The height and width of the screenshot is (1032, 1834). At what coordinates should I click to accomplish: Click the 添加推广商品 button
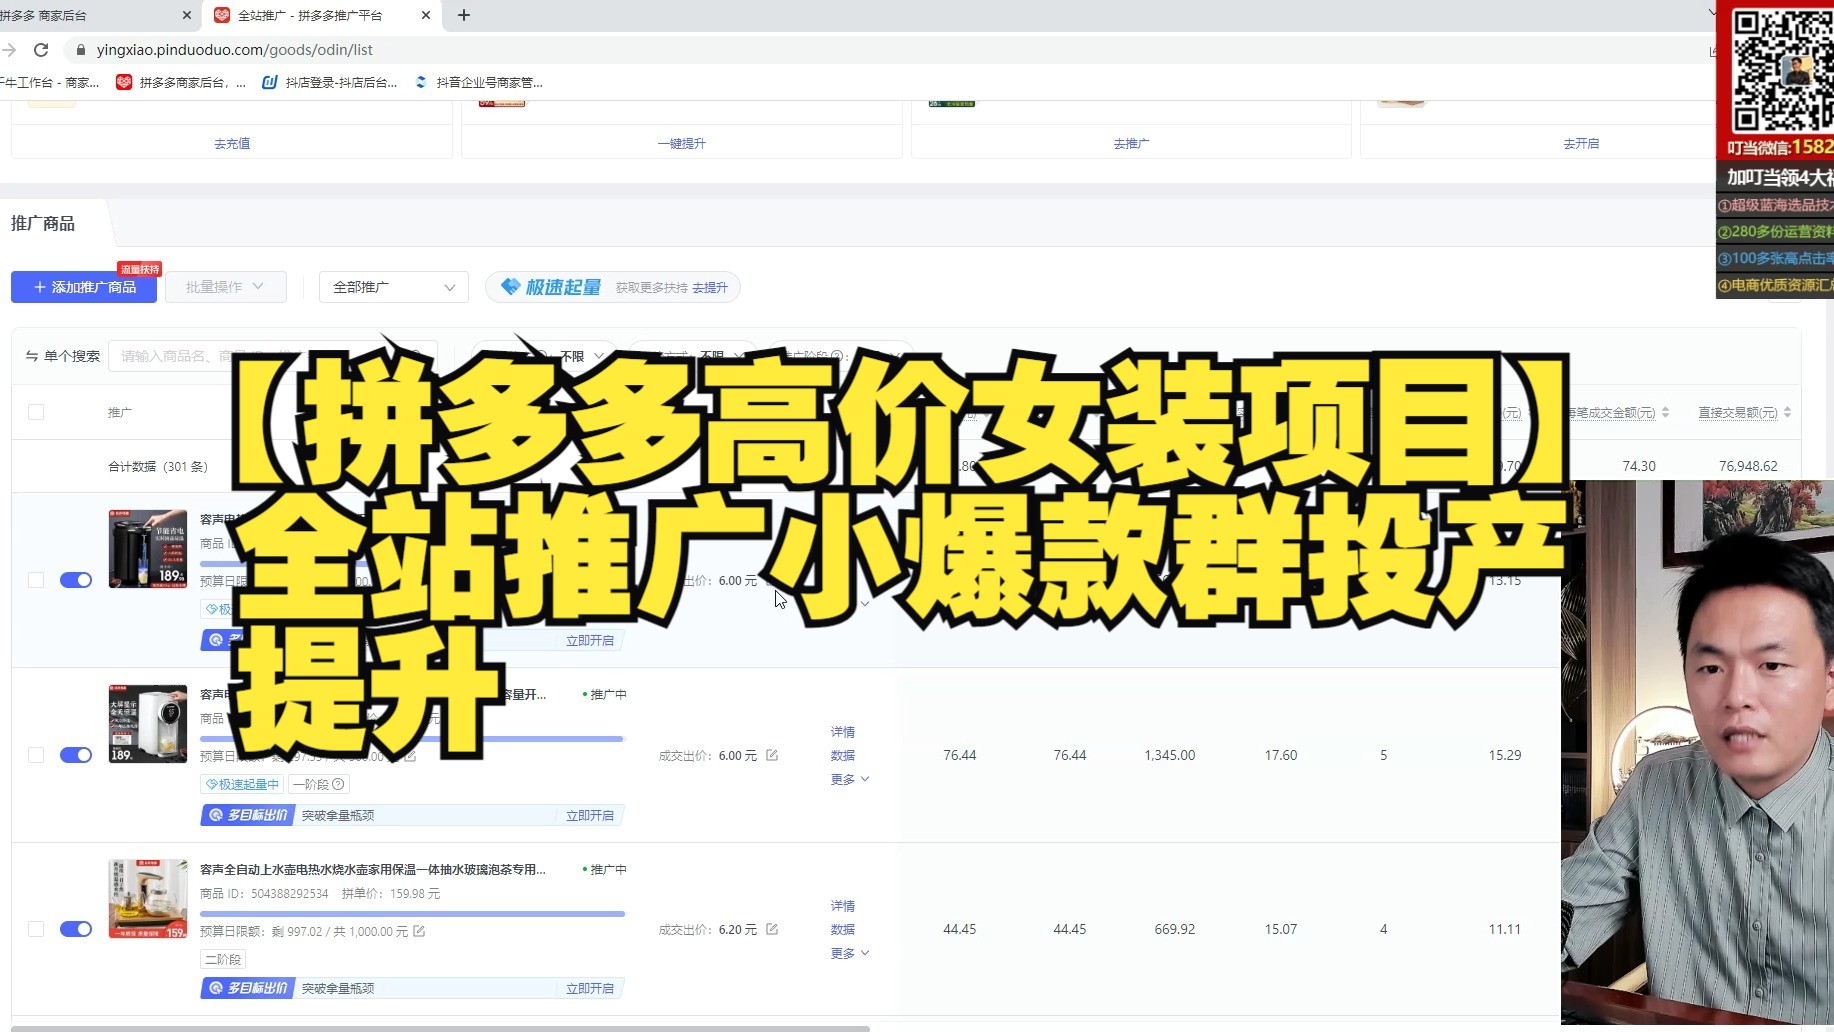pyautogui.click(x=84, y=287)
